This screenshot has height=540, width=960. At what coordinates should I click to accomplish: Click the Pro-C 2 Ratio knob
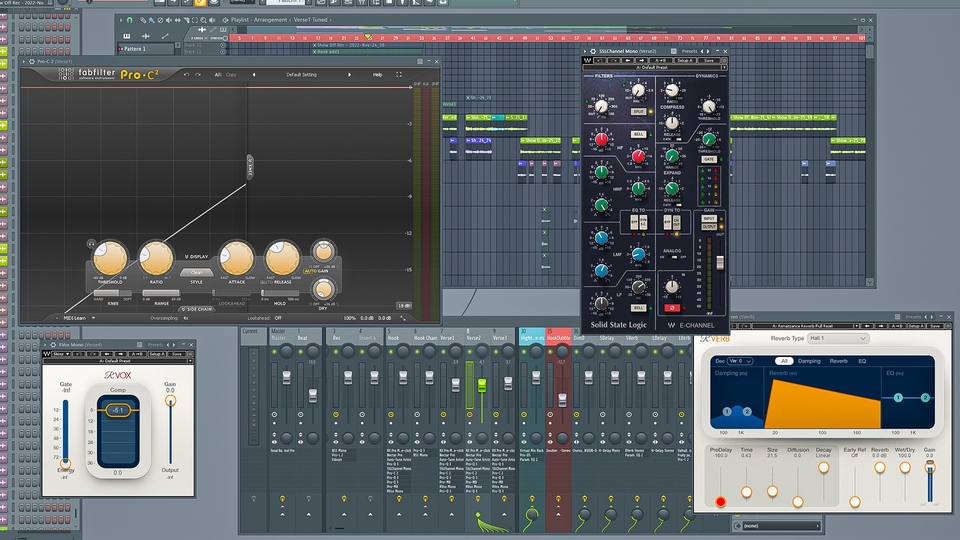click(156, 258)
